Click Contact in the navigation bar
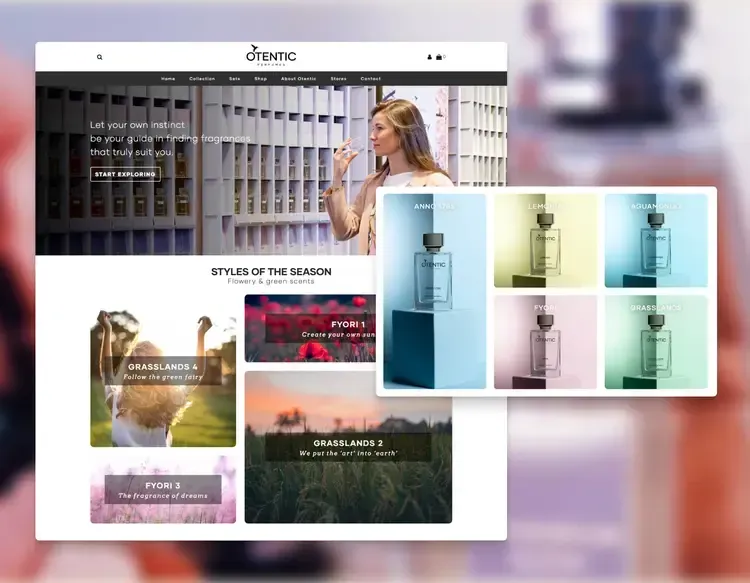Viewport: 750px width, 583px height. (x=370, y=78)
